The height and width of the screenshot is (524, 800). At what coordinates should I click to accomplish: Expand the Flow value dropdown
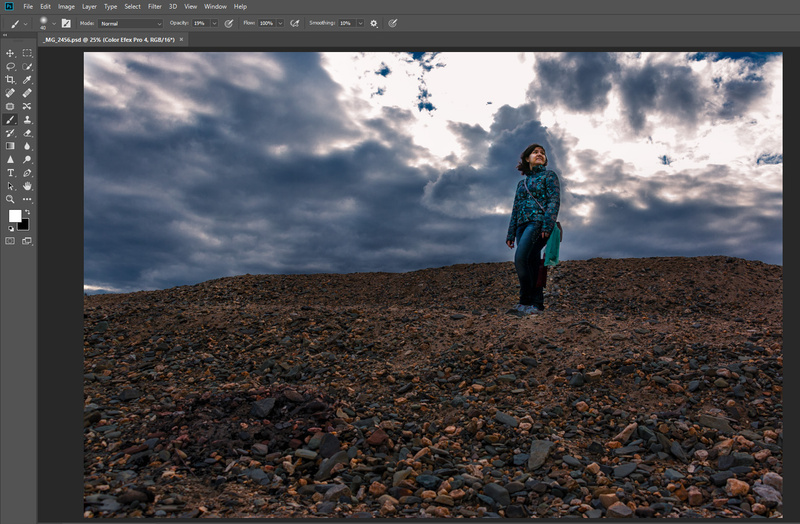(279, 22)
